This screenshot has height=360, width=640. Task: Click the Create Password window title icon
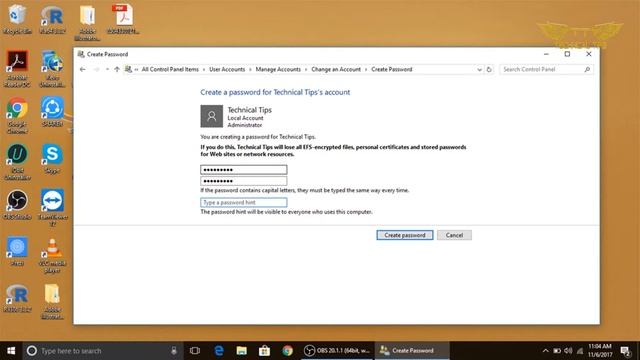81,54
